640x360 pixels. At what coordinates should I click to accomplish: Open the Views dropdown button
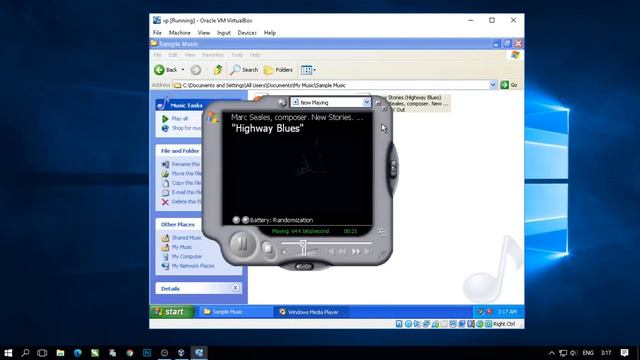[x=308, y=70]
